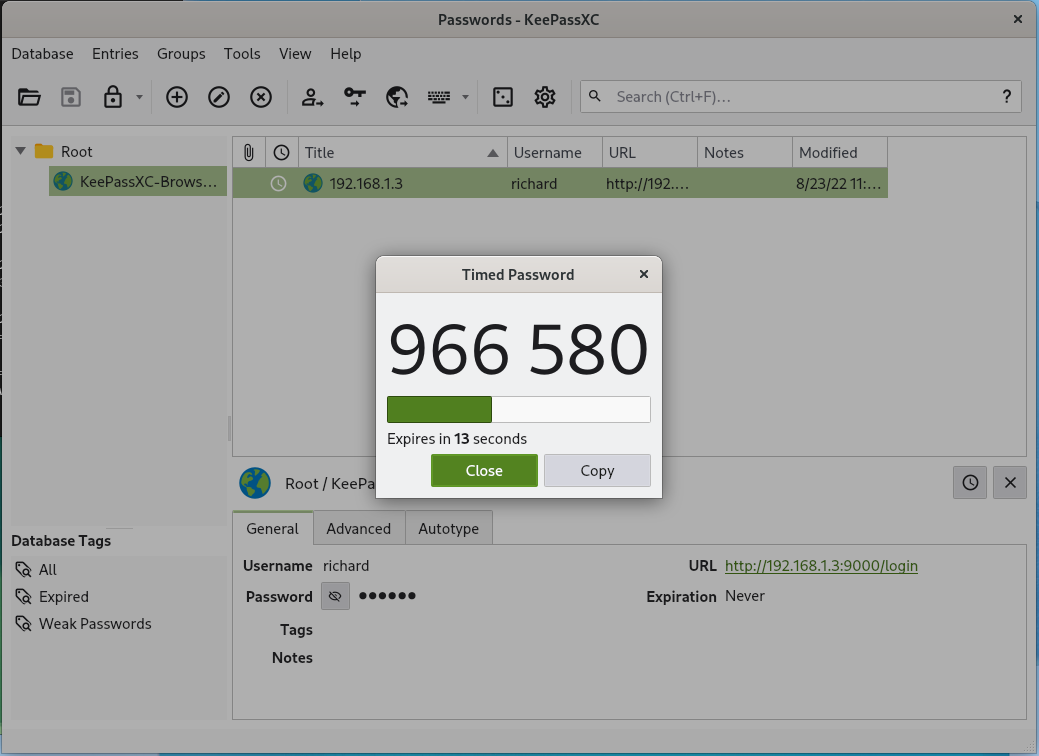Click the TOTP expiry progress bar

point(519,409)
